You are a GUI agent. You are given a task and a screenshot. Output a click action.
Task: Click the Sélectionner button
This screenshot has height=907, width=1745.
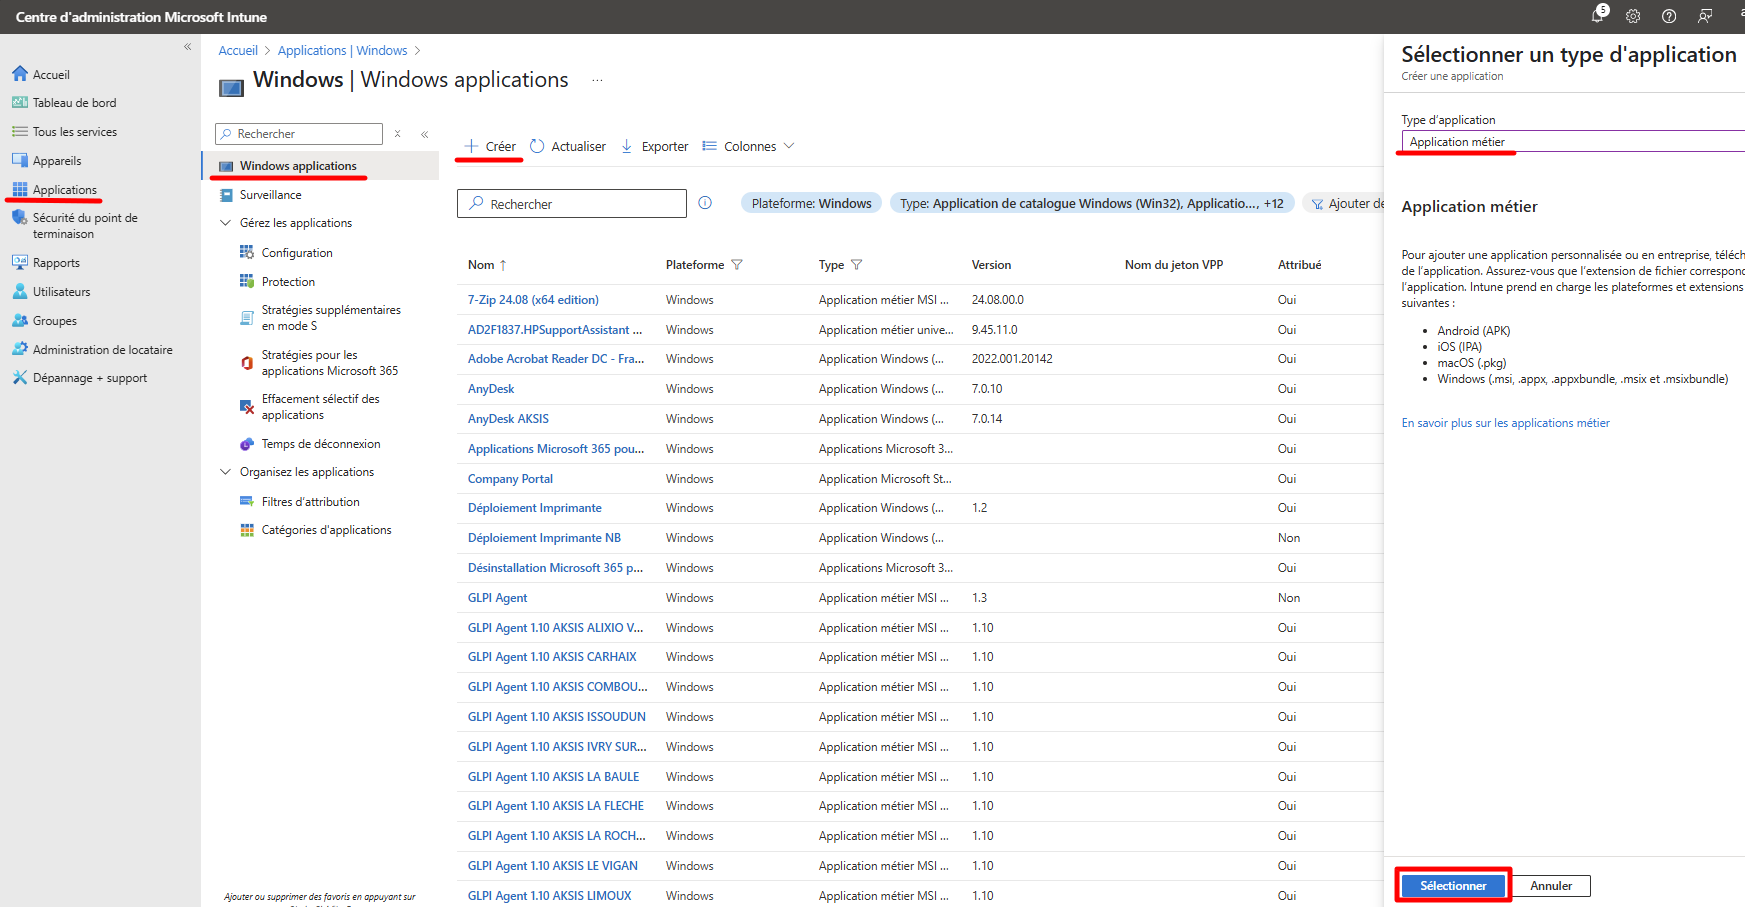pos(1453,886)
